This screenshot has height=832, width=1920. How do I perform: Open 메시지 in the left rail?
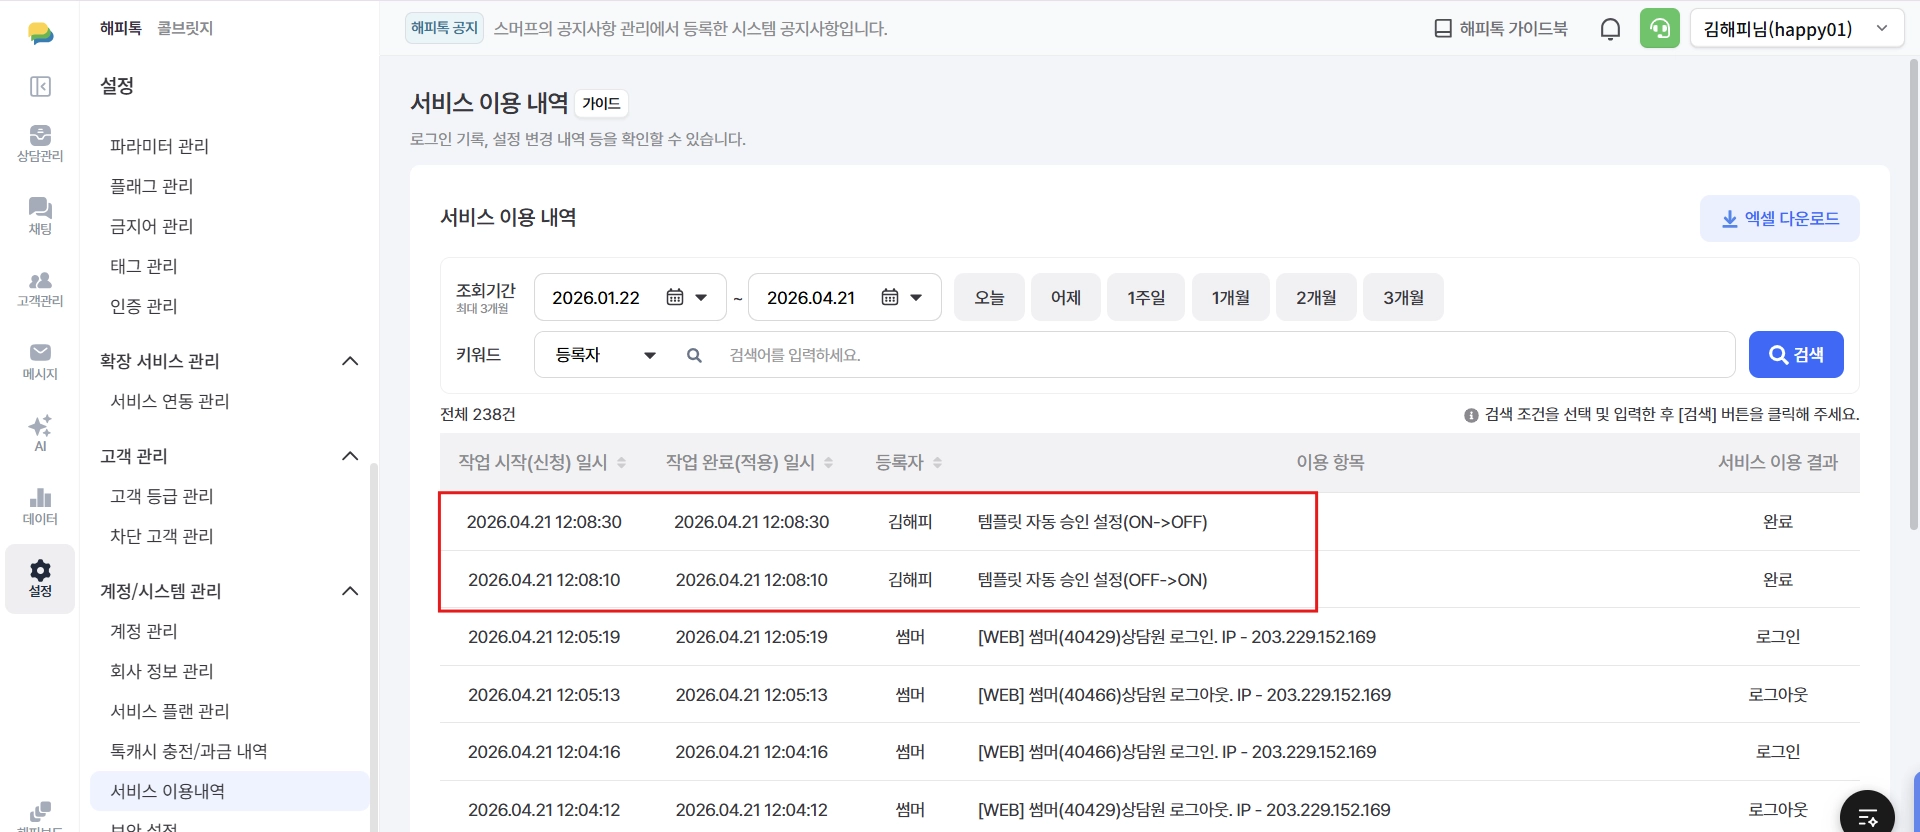pyautogui.click(x=40, y=361)
